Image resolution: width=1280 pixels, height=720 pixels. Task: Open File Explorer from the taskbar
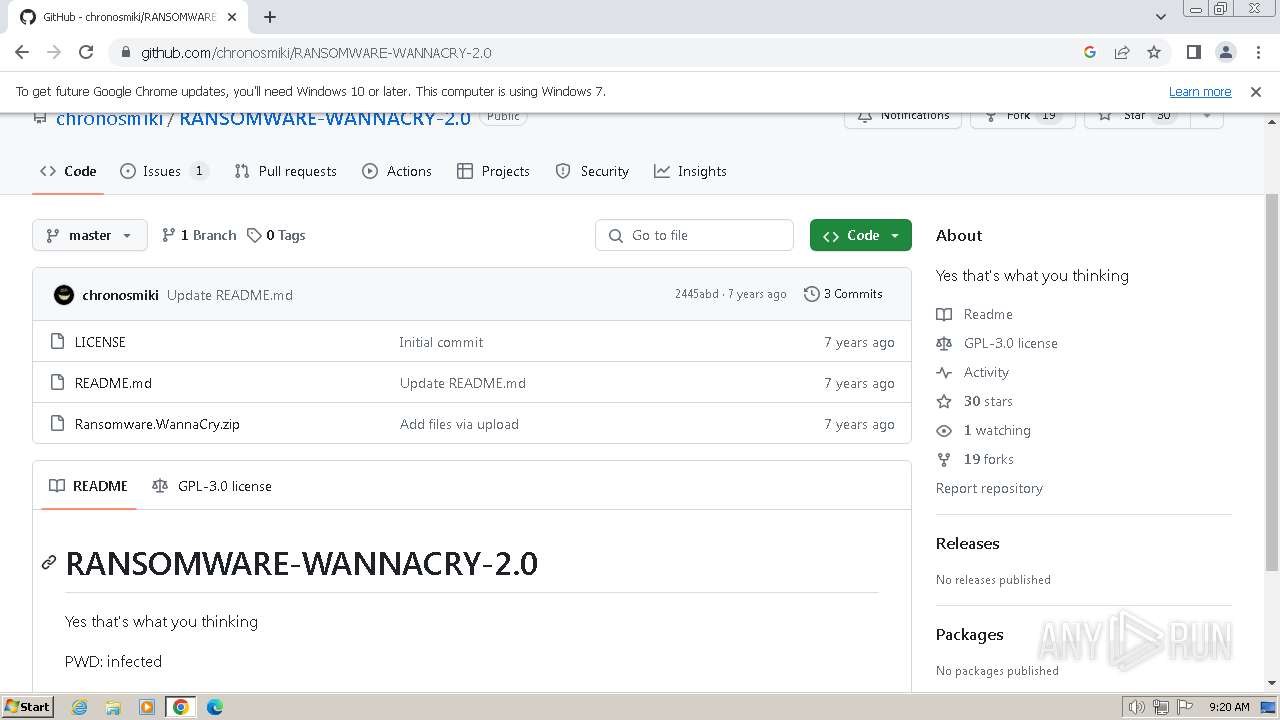113,707
